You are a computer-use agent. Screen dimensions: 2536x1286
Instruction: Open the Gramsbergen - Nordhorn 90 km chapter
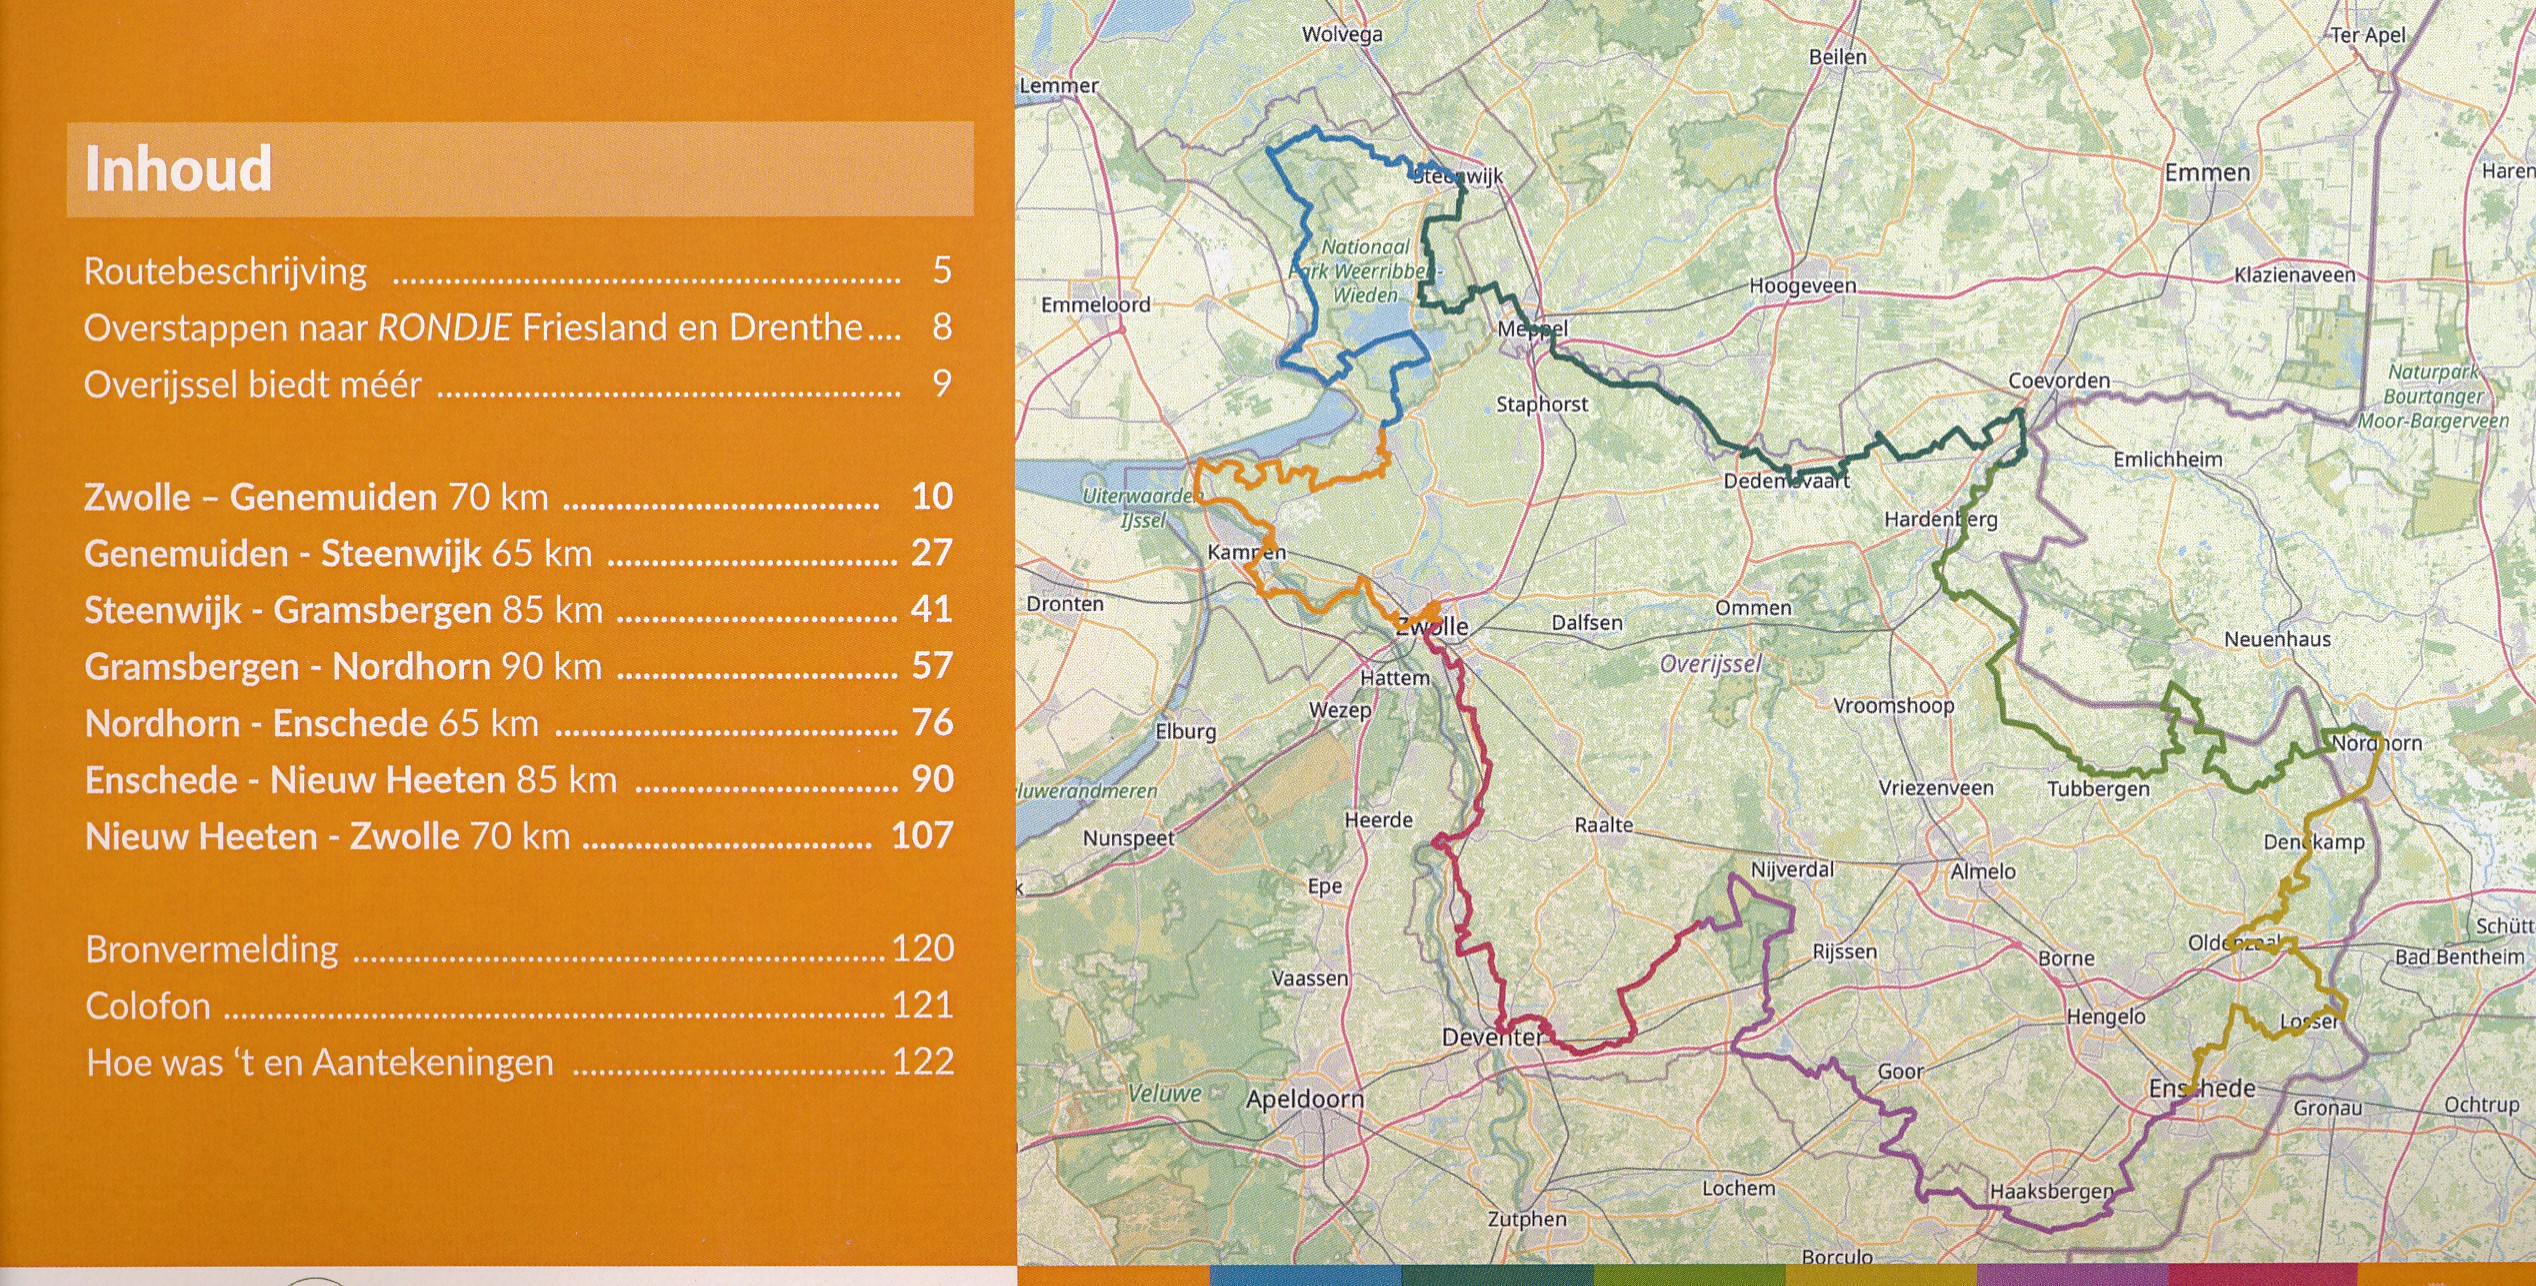[343, 667]
